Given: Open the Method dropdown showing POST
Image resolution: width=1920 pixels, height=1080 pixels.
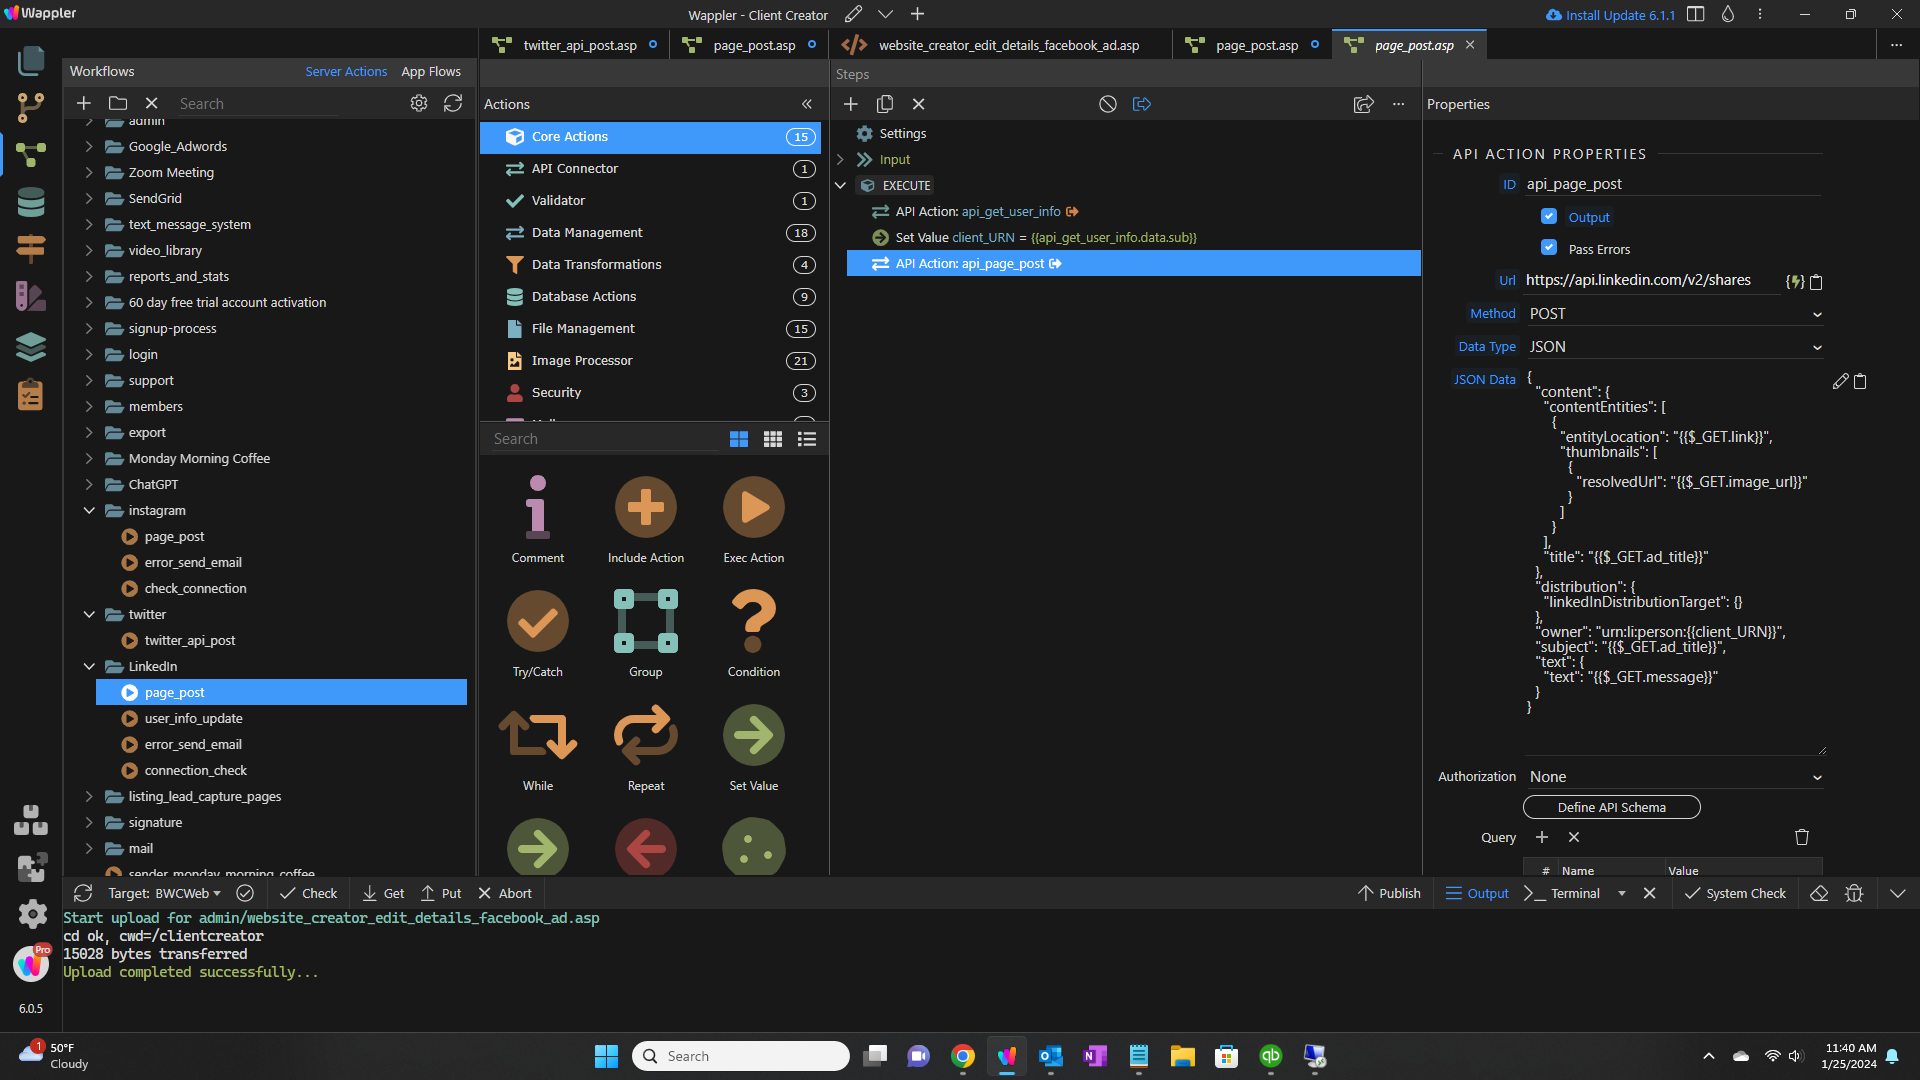Looking at the screenshot, I should click(1675, 314).
